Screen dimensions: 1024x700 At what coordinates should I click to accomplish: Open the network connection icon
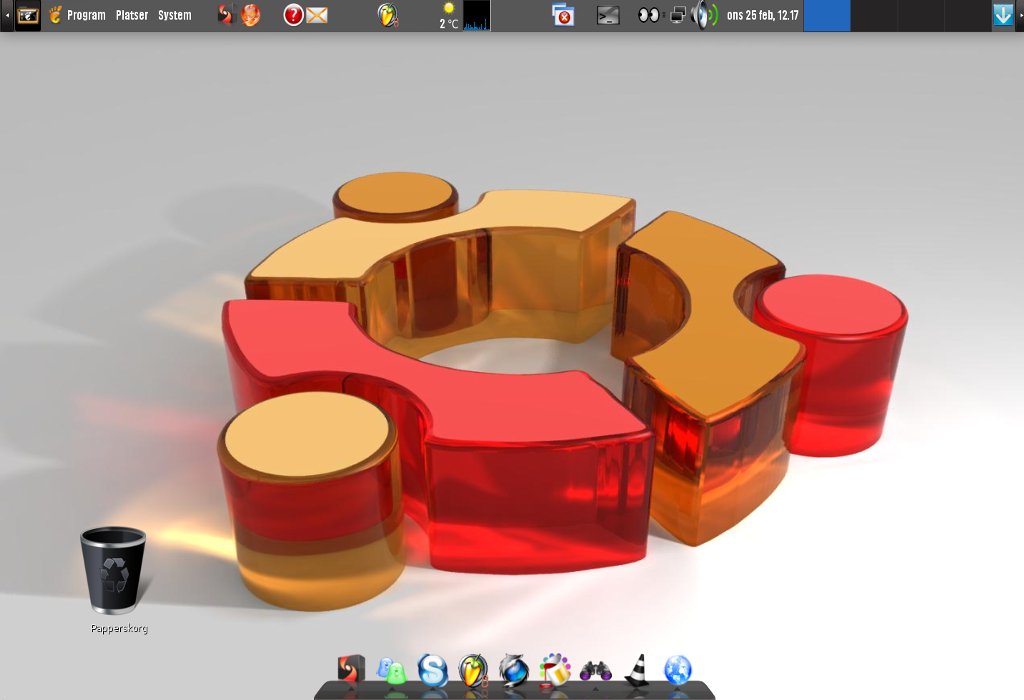(x=679, y=14)
